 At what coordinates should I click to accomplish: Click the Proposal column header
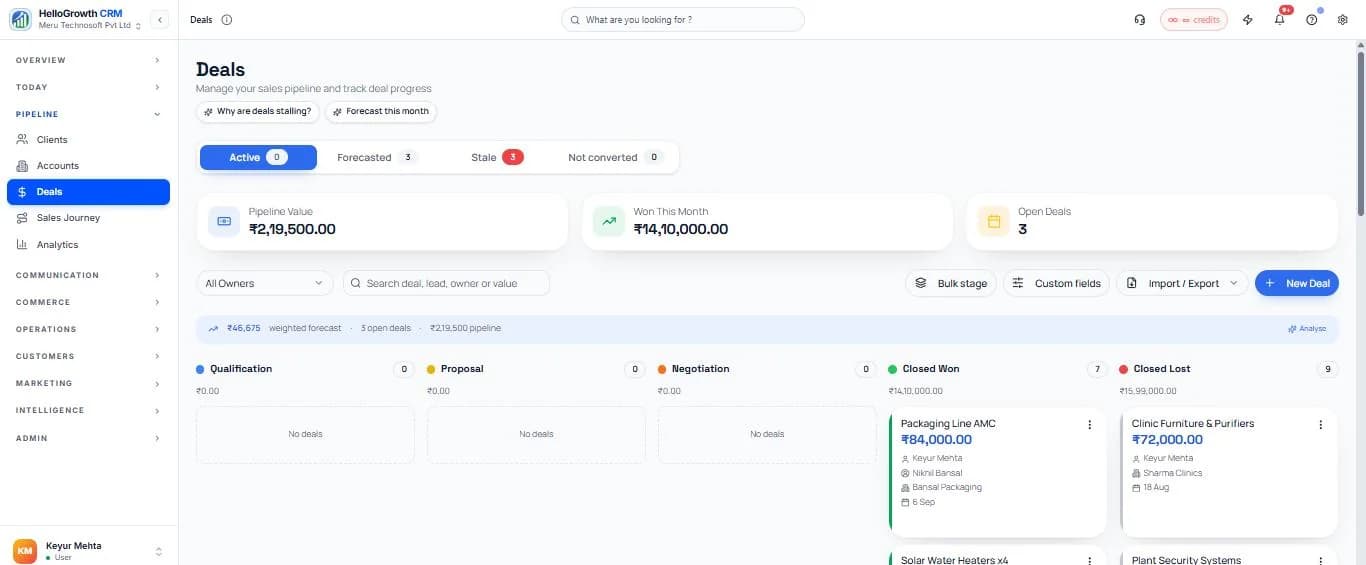pos(536,369)
